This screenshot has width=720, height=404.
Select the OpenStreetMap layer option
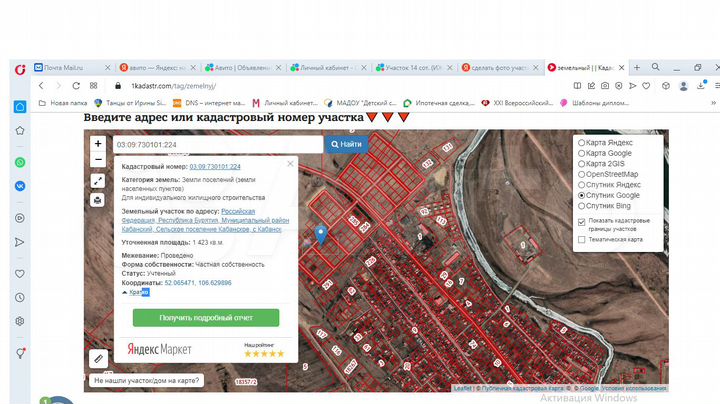(583, 175)
